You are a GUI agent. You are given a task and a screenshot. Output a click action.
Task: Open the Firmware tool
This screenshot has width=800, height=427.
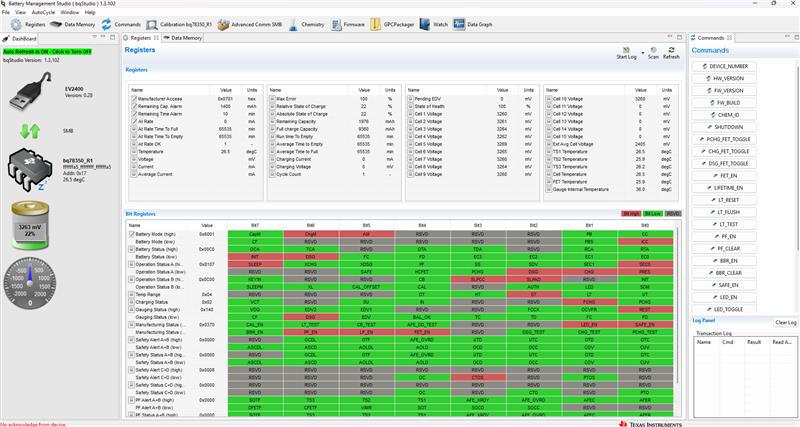[x=347, y=24]
